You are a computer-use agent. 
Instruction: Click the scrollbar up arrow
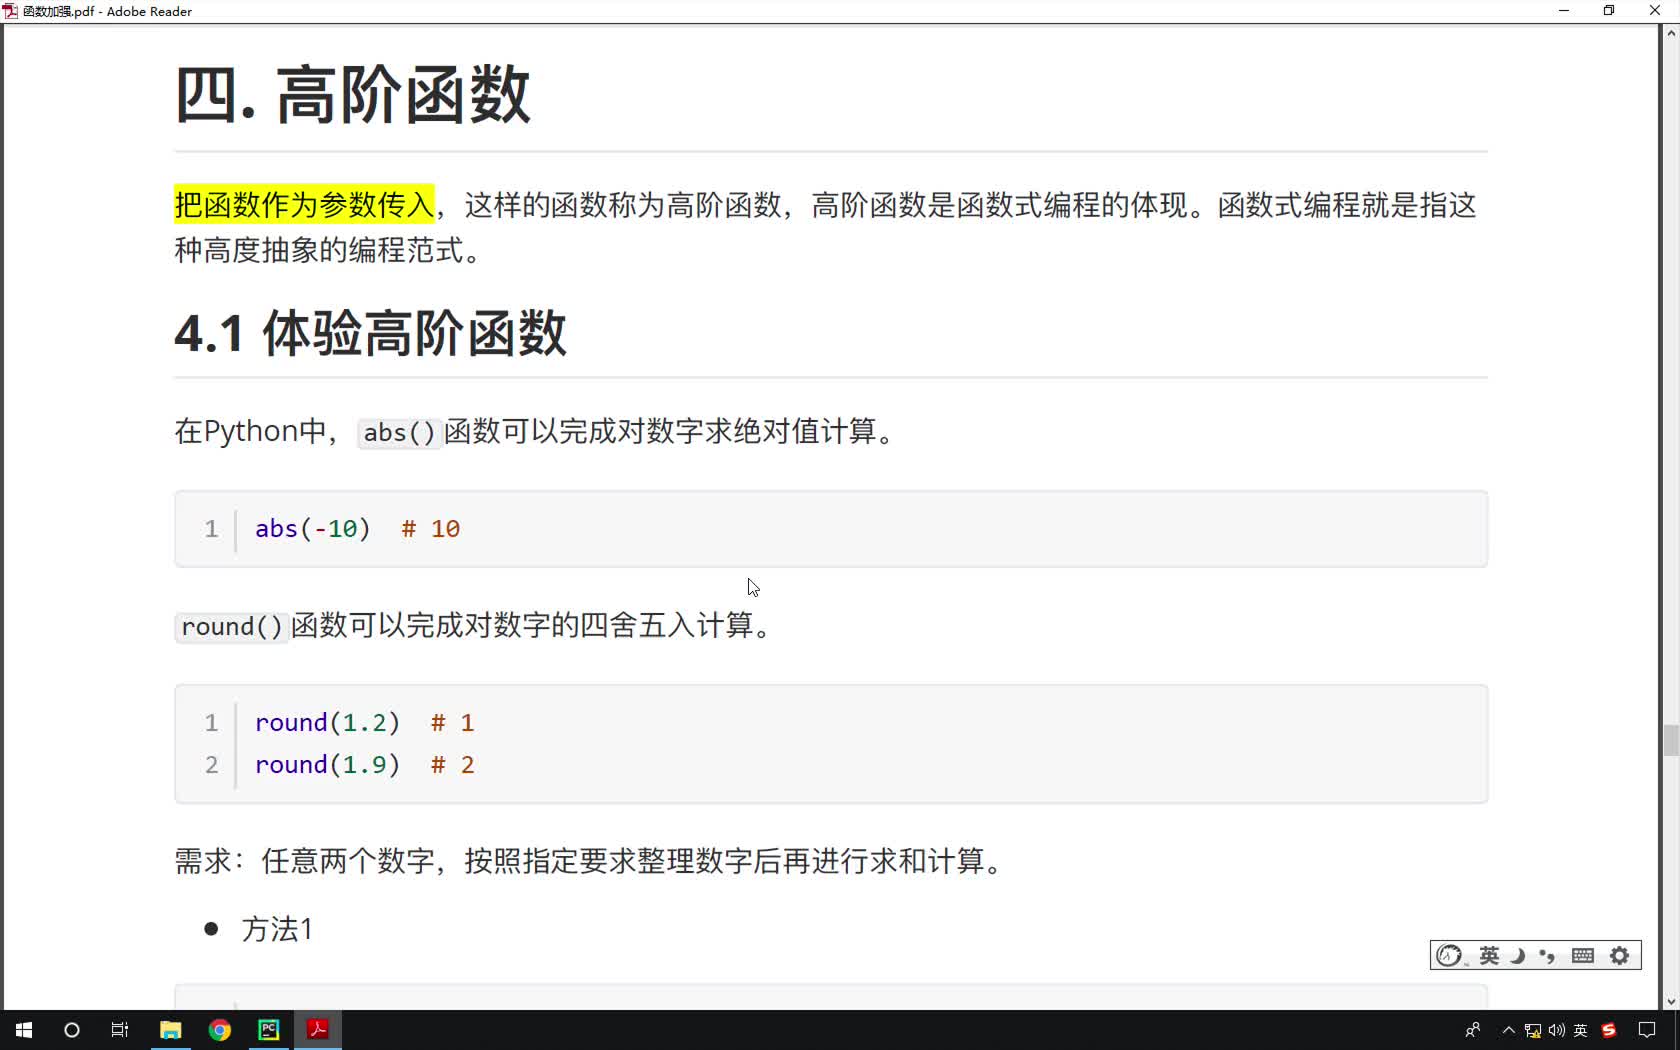(1671, 33)
